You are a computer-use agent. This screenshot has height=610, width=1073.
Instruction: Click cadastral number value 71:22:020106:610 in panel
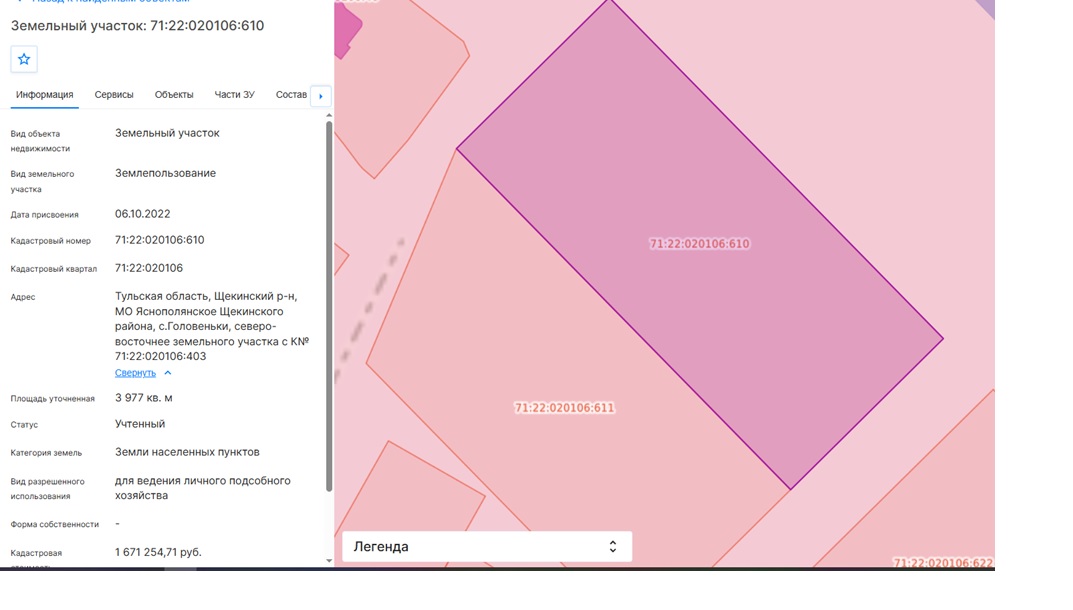(159, 240)
